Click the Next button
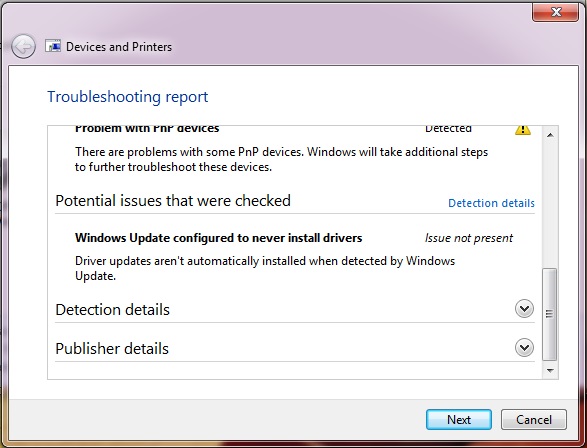The width and height of the screenshot is (587, 448). point(459,420)
